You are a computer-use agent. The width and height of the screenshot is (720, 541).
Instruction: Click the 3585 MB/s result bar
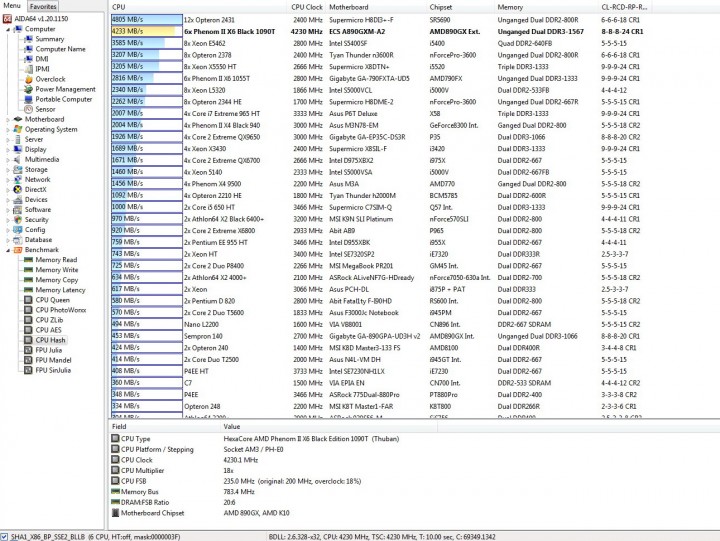tap(146, 43)
